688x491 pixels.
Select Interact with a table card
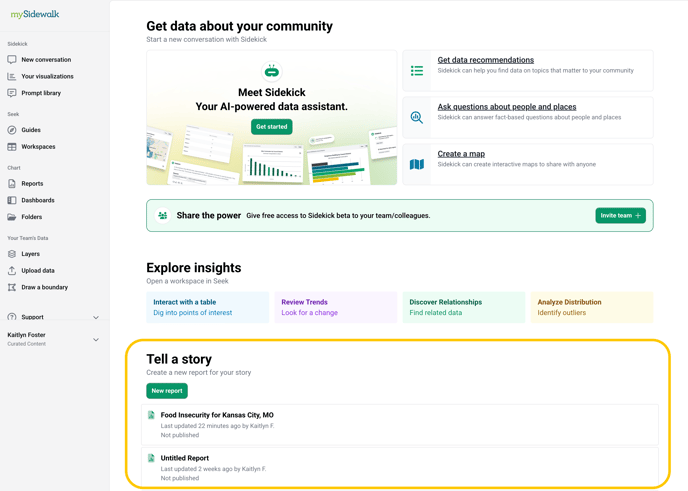click(x=208, y=307)
